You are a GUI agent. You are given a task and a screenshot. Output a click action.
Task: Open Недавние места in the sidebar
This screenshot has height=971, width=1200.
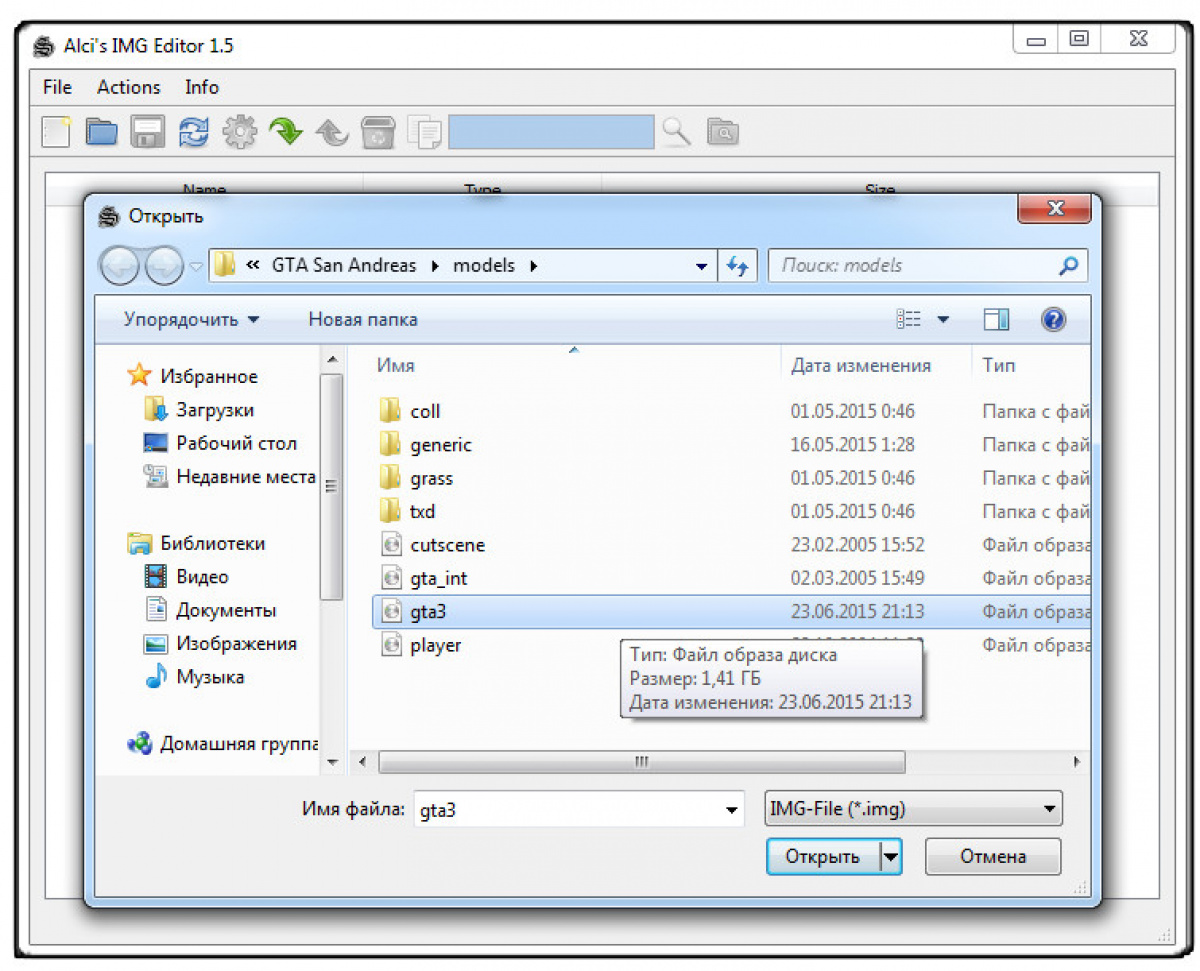(x=230, y=477)
